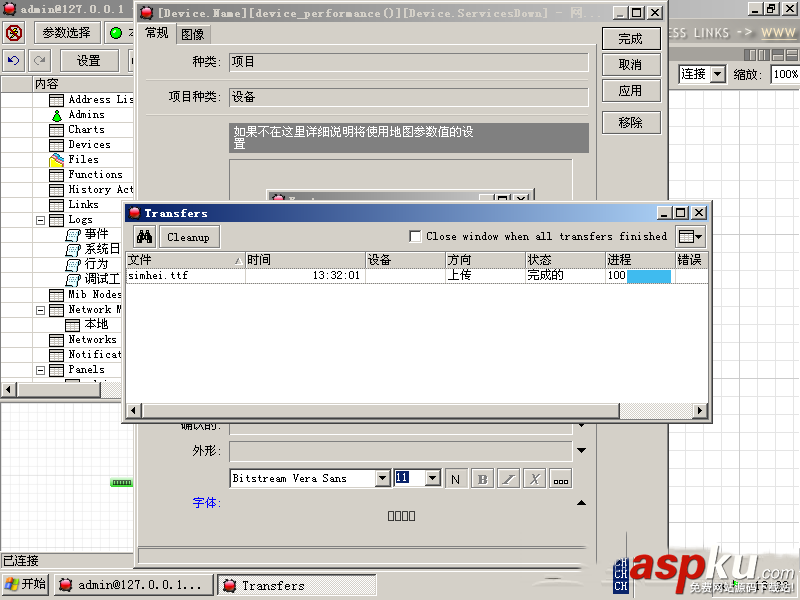Image resolution: width=800 pixels, height=600 pixels.
Task: Toggle the bold B font style button
Action: 482,479
